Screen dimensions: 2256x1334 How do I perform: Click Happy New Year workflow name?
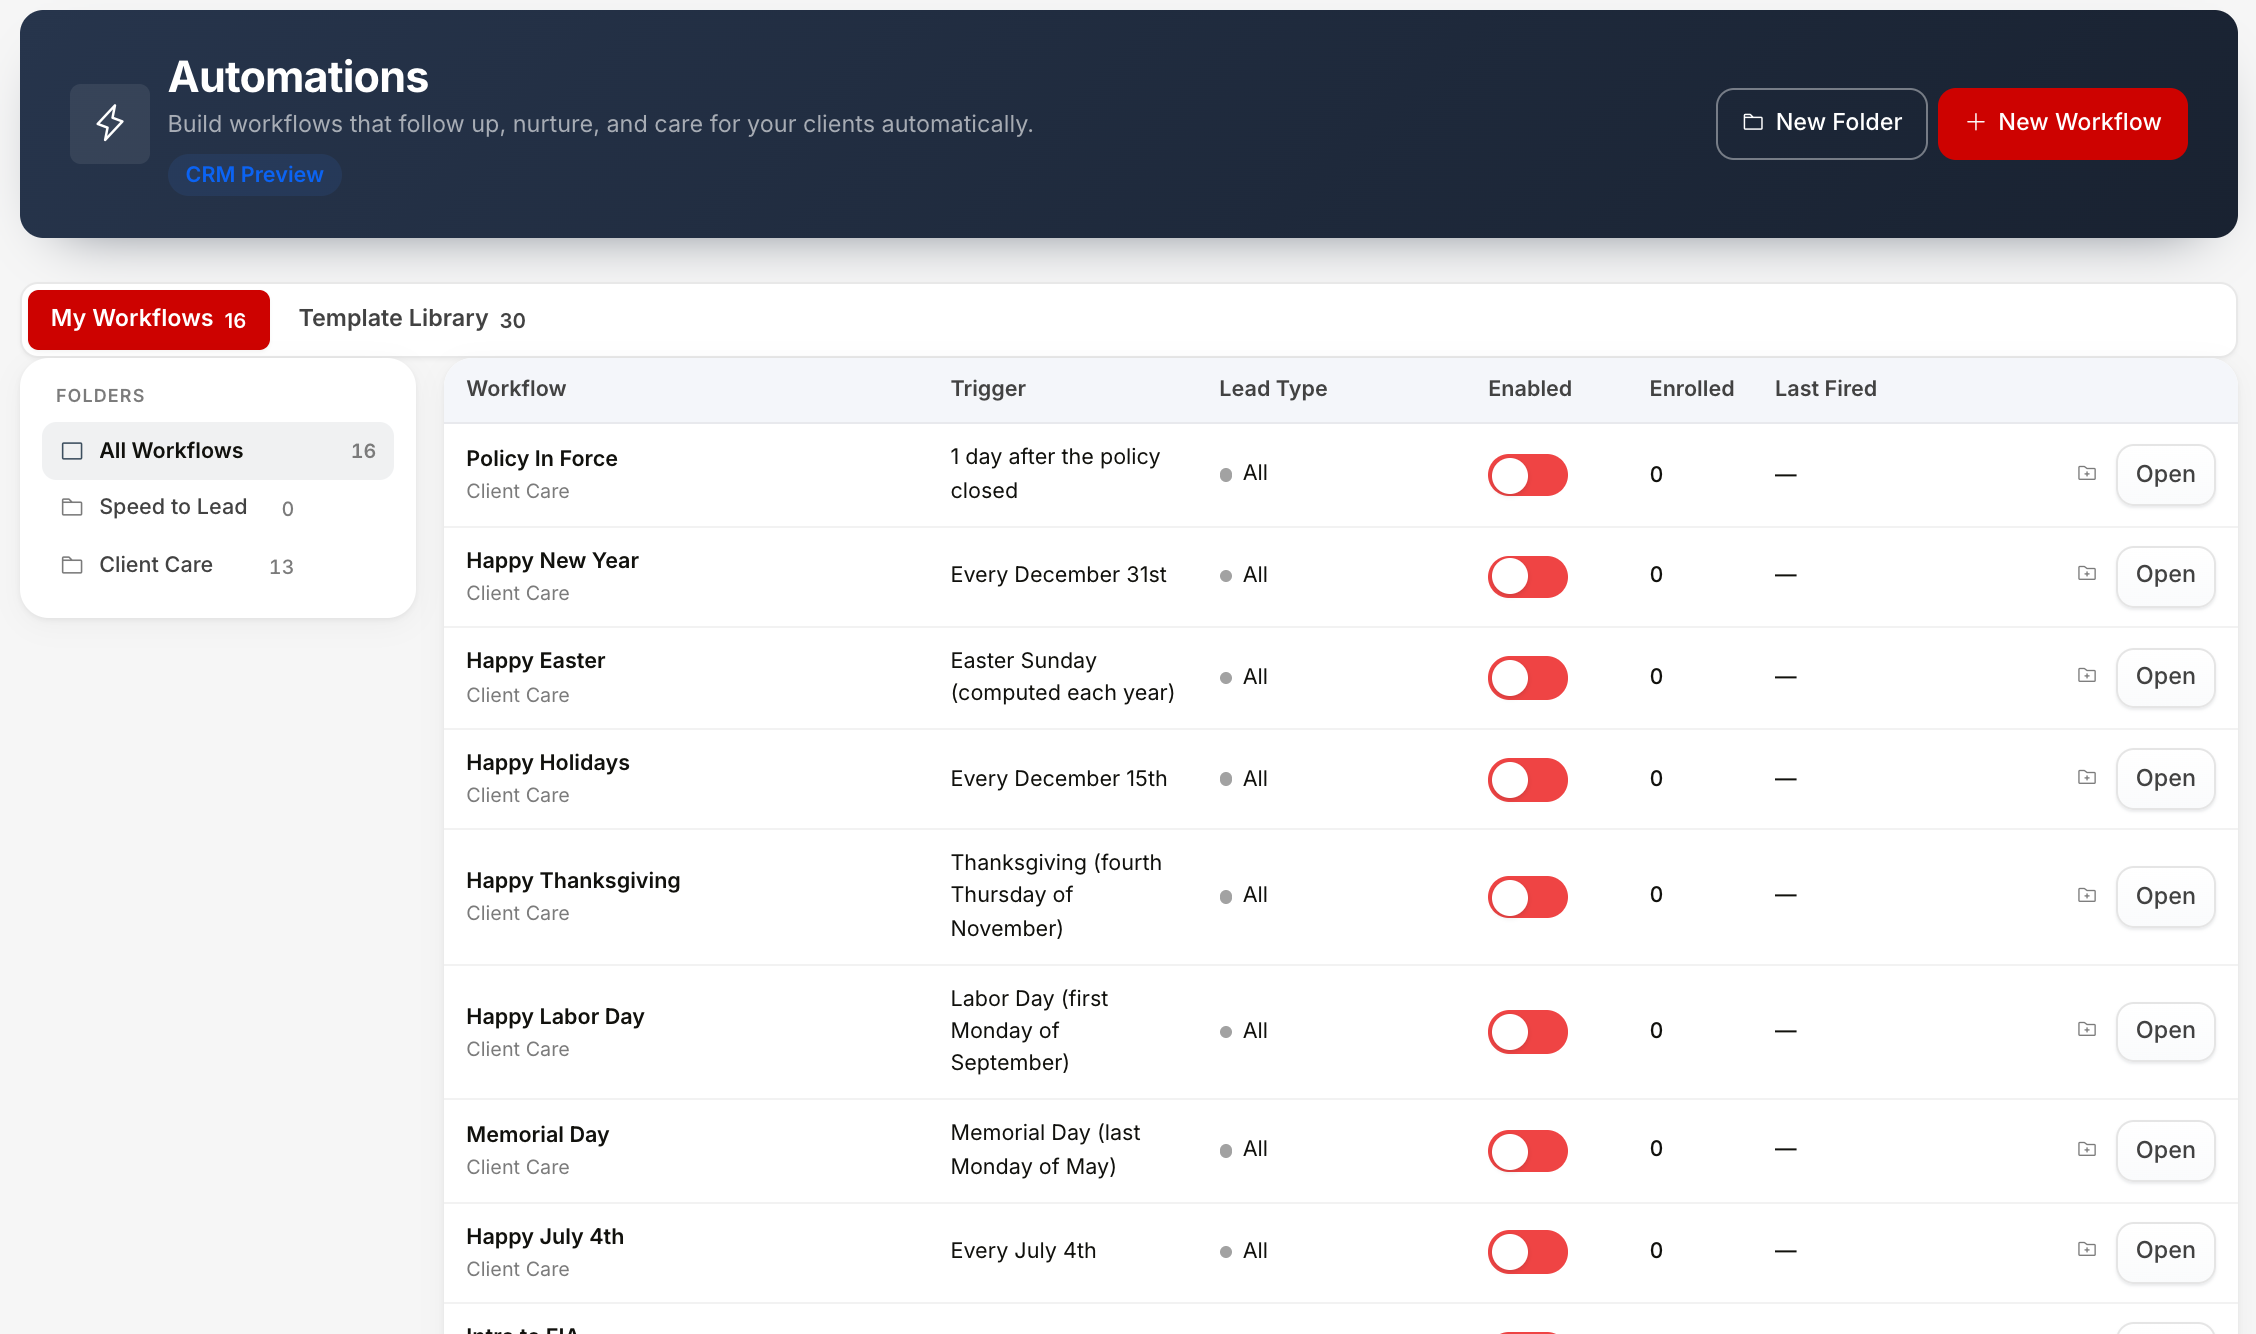[x=552, y=560]
